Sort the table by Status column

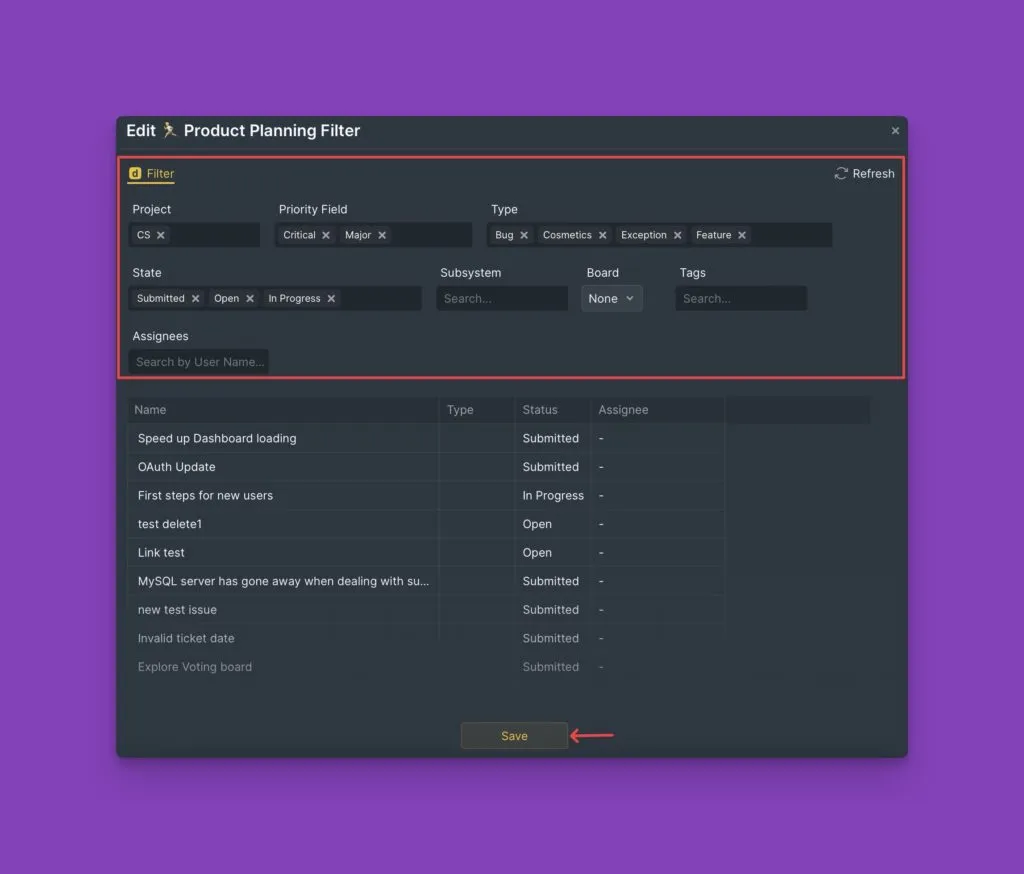(x=541, y=409)
